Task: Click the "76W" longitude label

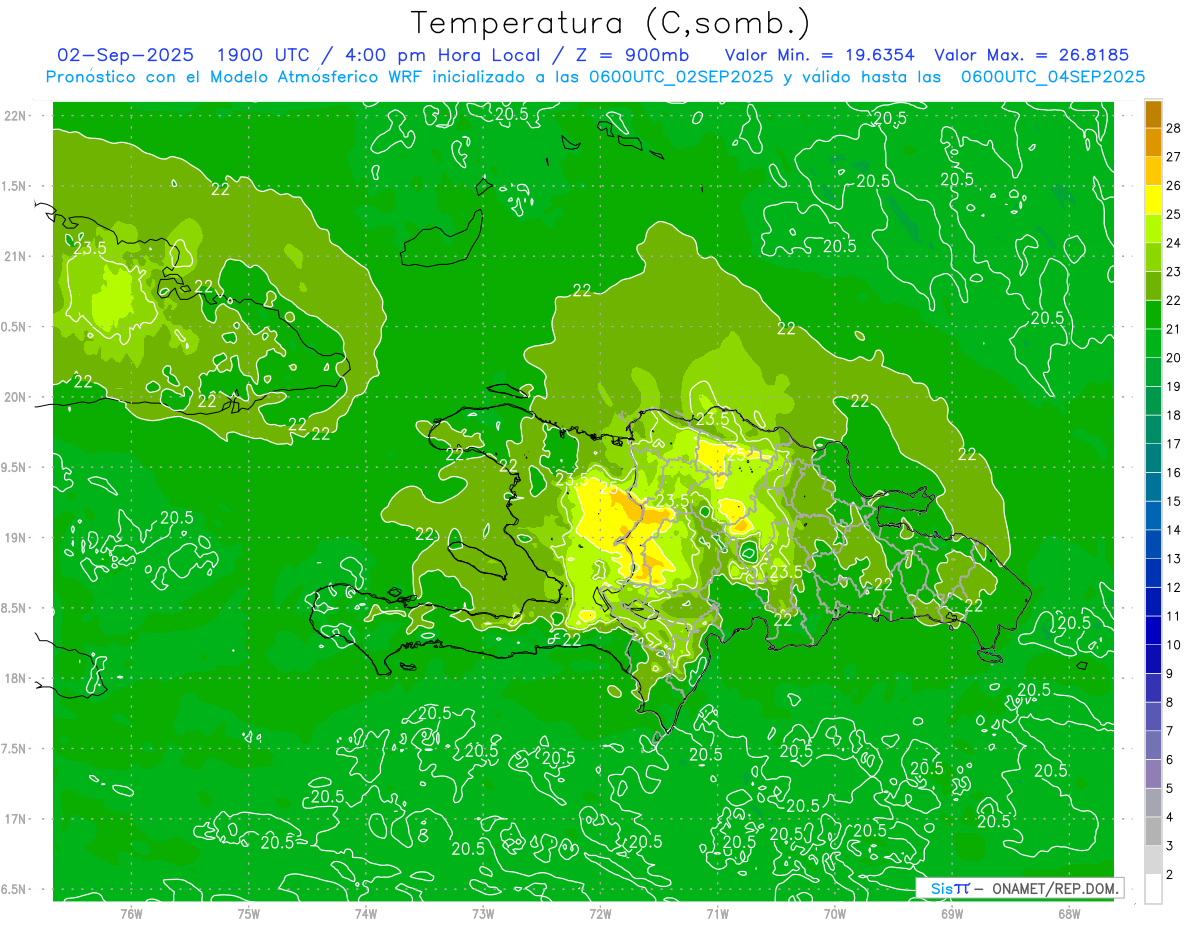Action: (131, 913)
